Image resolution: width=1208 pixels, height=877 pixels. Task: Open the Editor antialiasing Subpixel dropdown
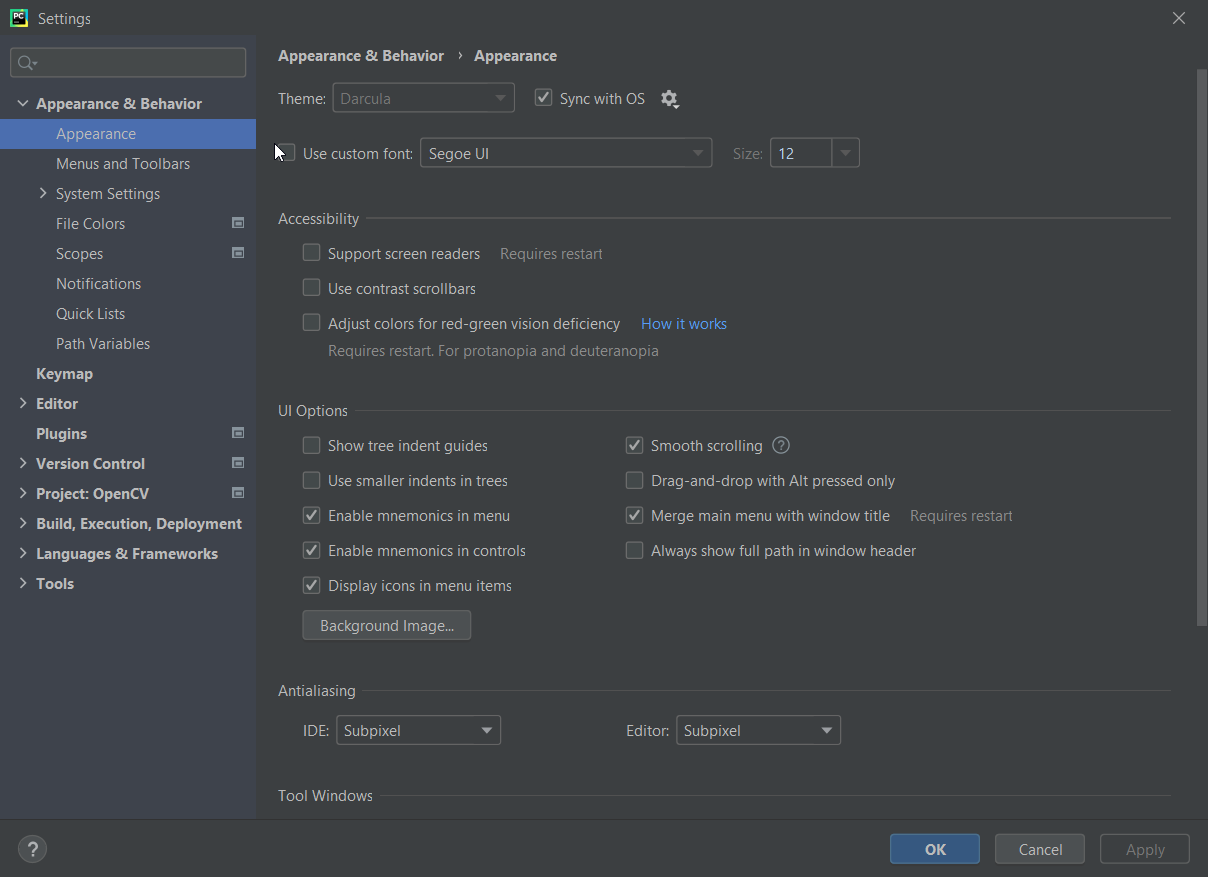pyautogui.click(x=758, y=730)
